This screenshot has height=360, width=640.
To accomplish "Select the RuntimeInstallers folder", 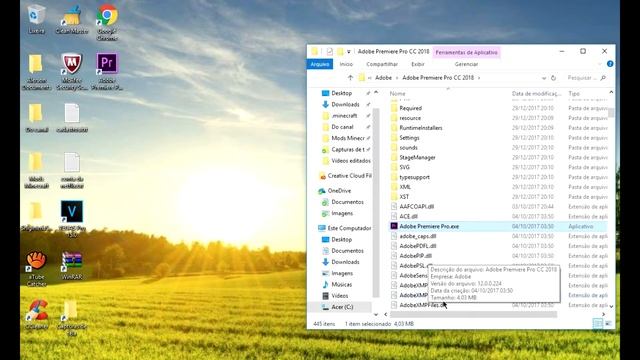I will [x=421, y=128].
